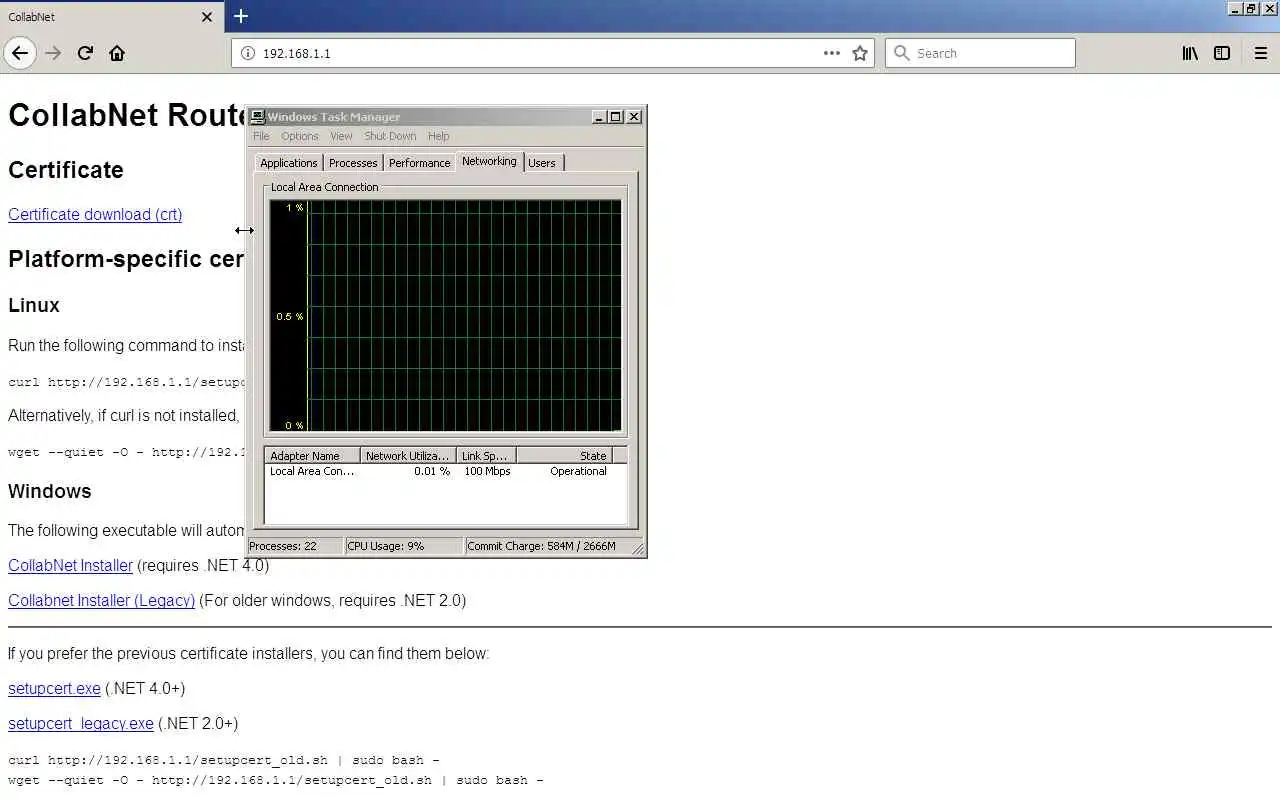Open the browser home page
This screenshot has width=1280, height=800.
coord(117,53)
